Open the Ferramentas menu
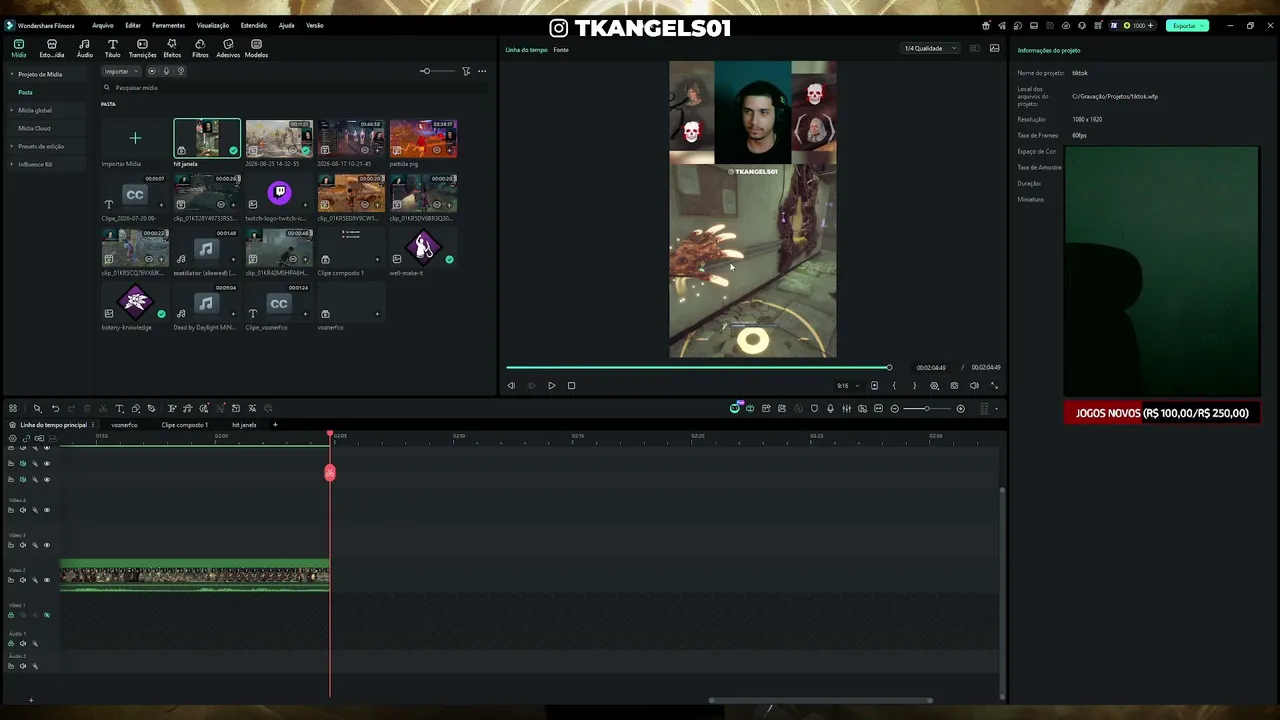This screenshot has width=1280, height=720. pos(168,25)
